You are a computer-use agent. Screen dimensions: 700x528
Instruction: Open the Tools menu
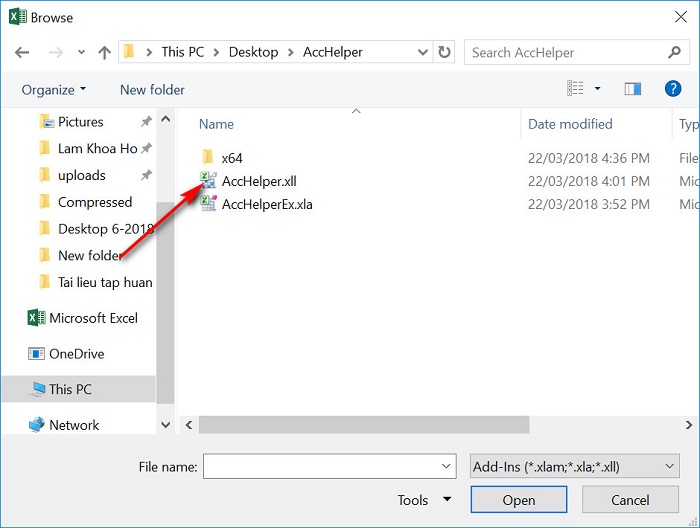pos(424,500)
